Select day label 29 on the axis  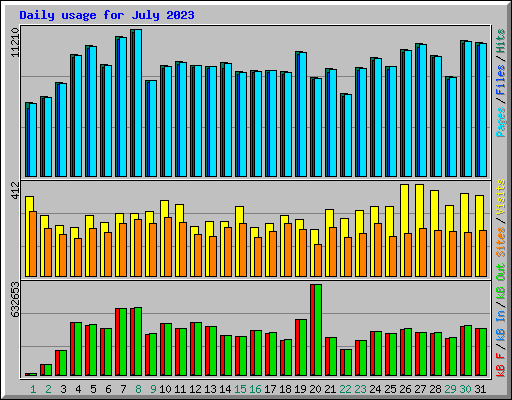(450, 389)
